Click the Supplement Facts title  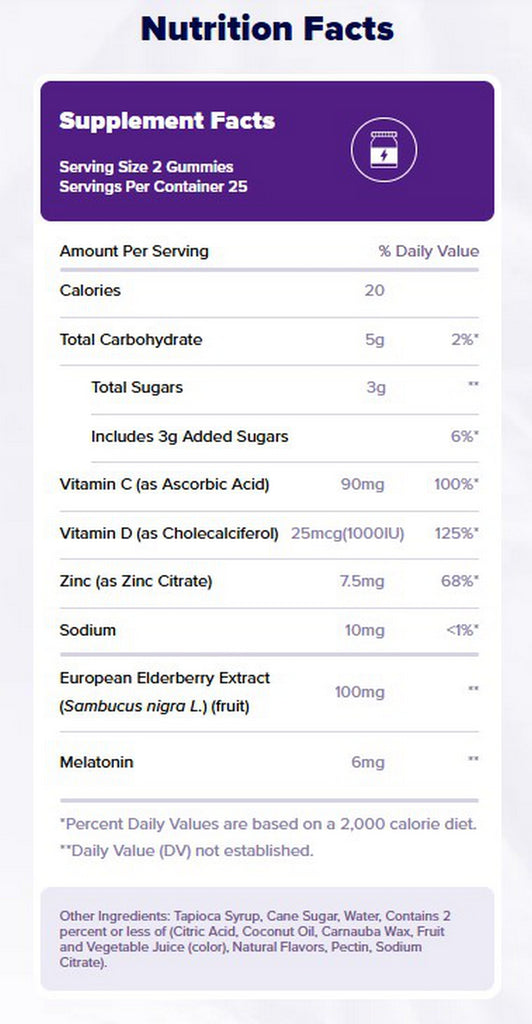pyautogui.click(x=167, y=121)
